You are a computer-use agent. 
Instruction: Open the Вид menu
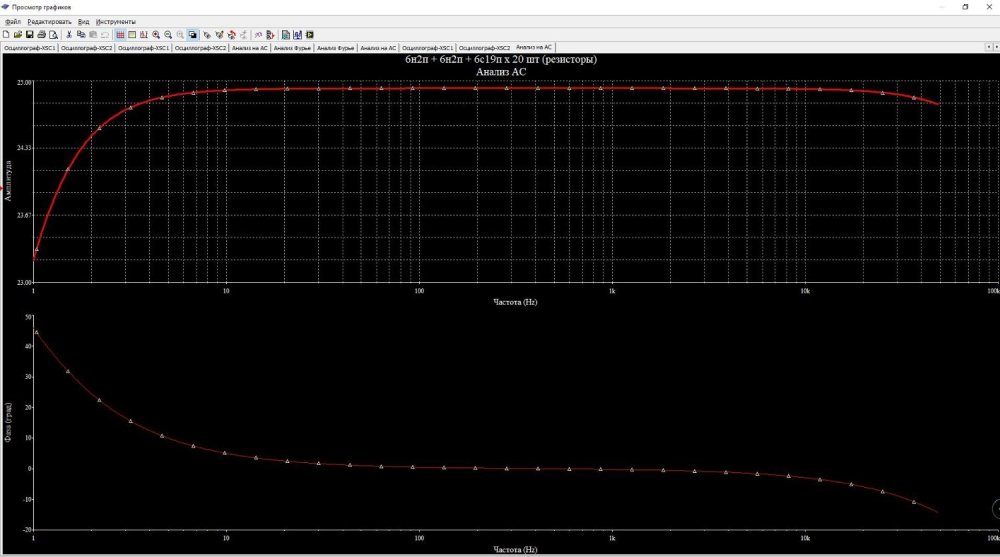click(83, 21)
